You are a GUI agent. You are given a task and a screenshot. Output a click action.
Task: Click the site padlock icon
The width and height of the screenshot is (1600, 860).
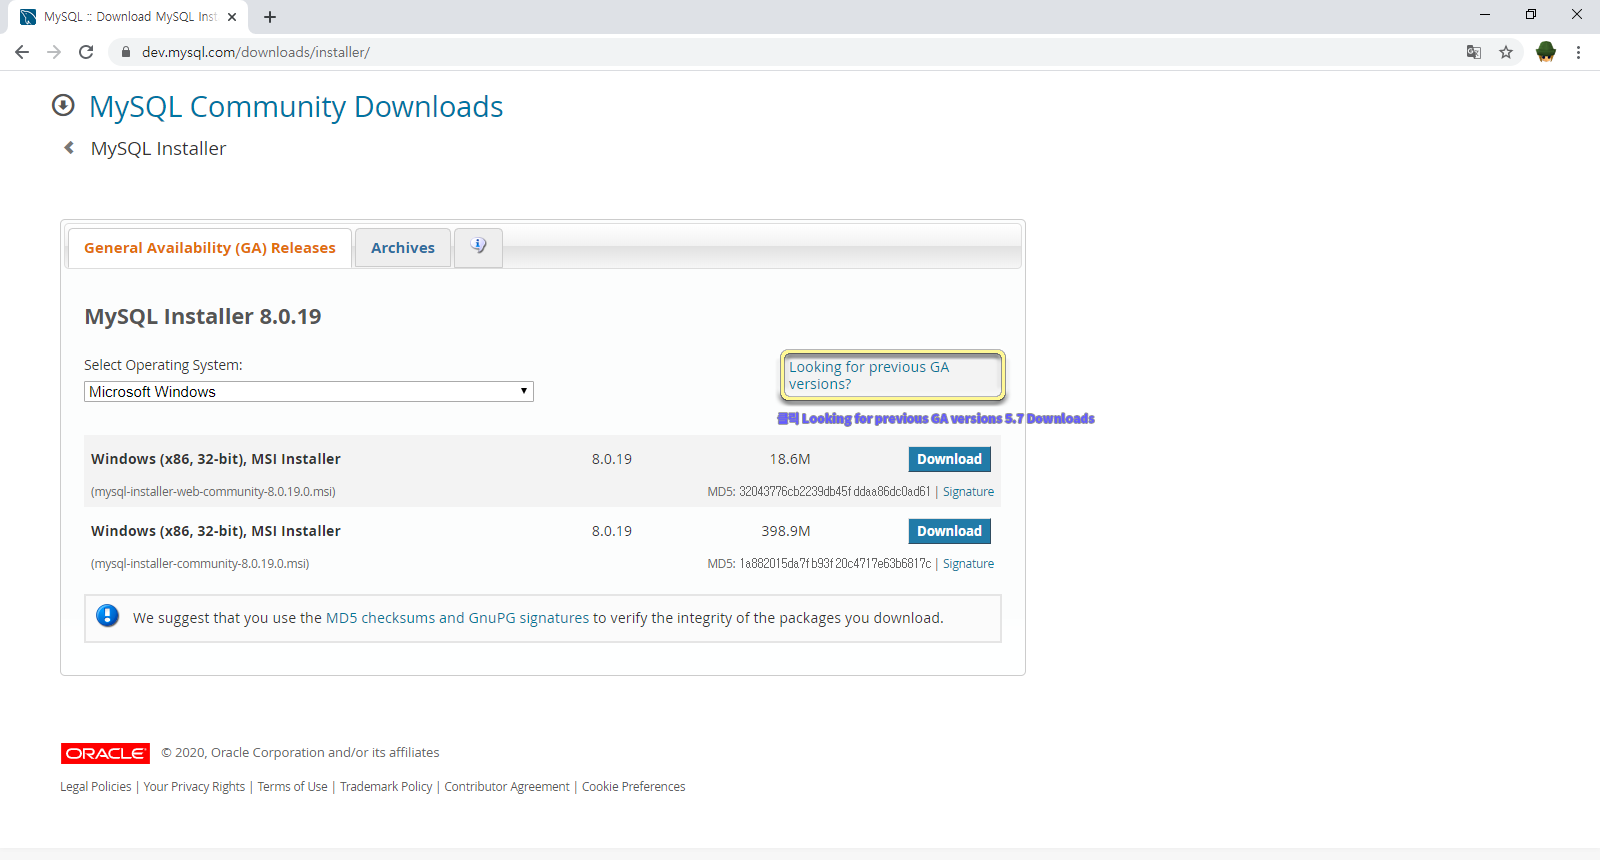coord(125,52)
